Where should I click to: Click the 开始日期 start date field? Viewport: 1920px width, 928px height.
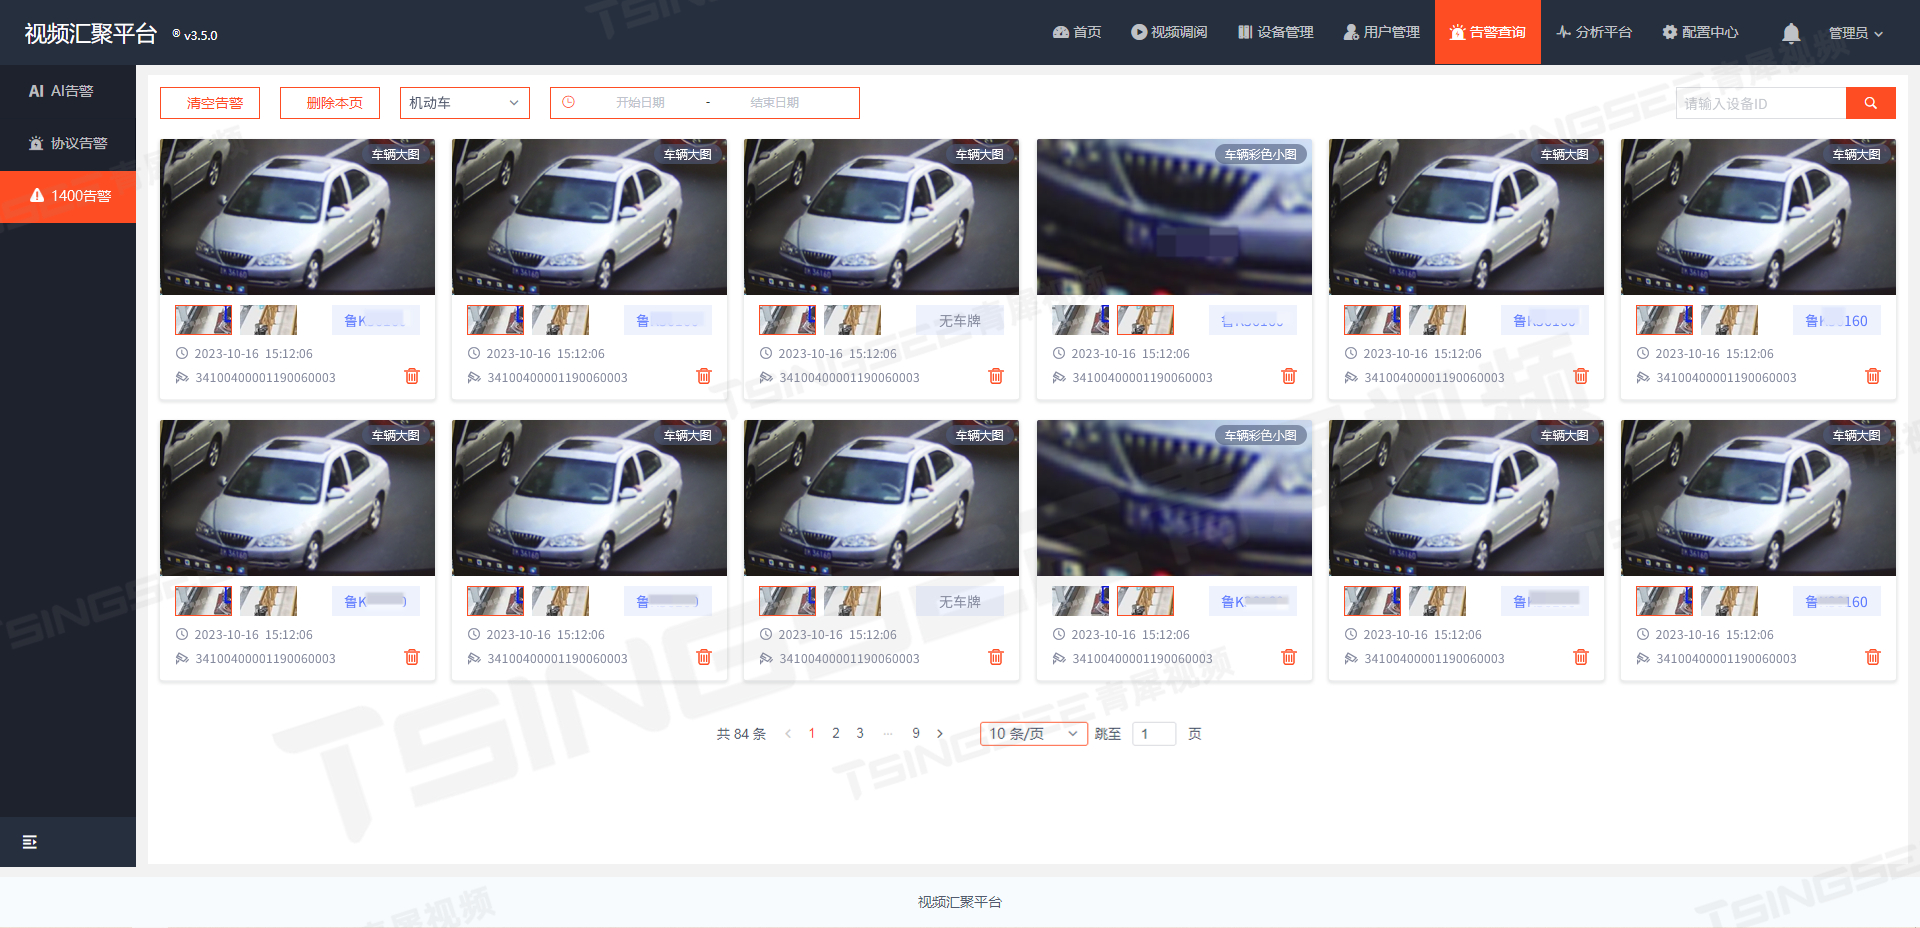[641, 102]
